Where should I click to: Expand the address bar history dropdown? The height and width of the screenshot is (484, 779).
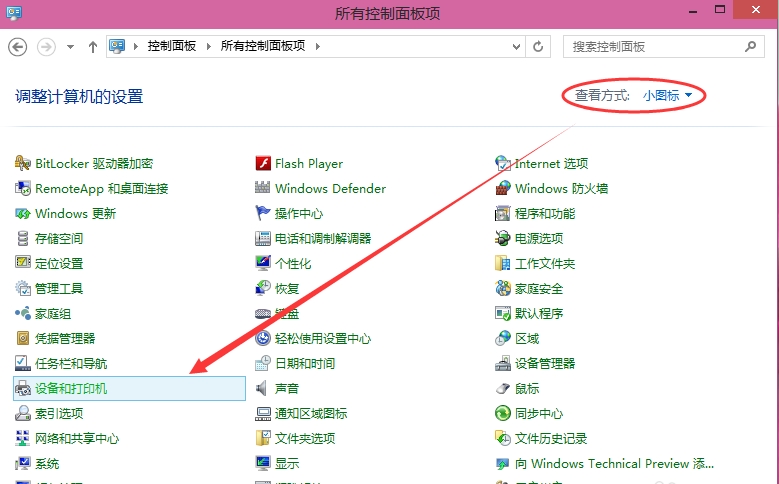pyautogui.click(x=516, y=47)
